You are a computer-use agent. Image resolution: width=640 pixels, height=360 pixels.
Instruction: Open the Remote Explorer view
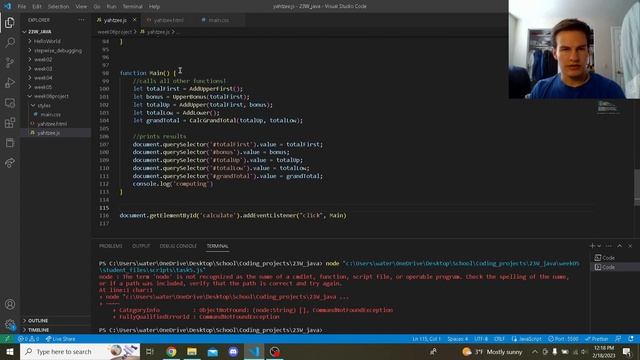point(10,102)
